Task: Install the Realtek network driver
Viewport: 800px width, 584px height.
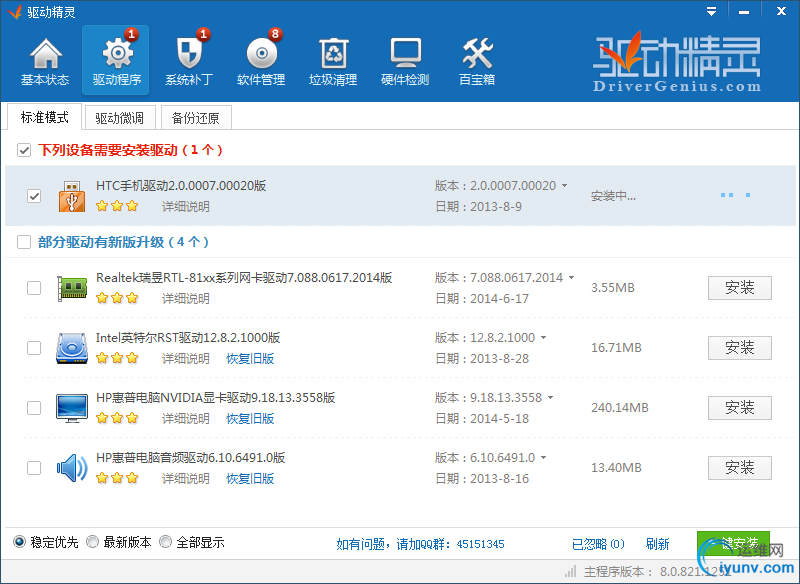Action: pos(739,288)
